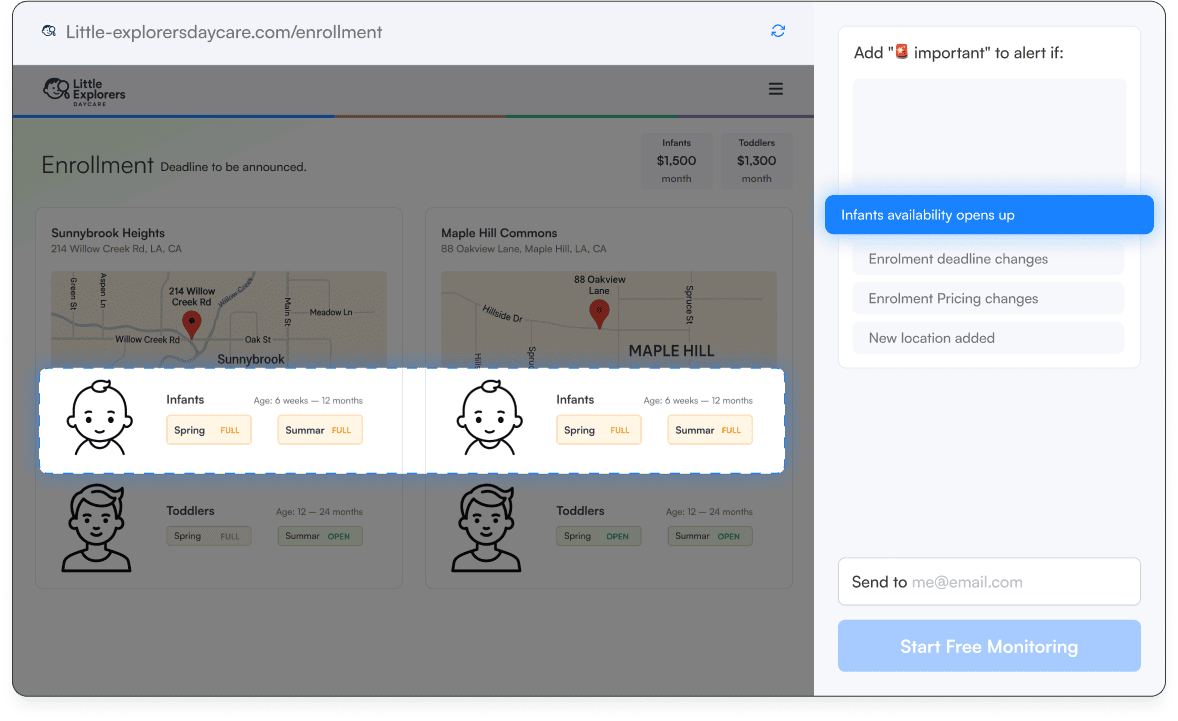
Task: Click the browser refresh icon
Action: pos(778,31)
